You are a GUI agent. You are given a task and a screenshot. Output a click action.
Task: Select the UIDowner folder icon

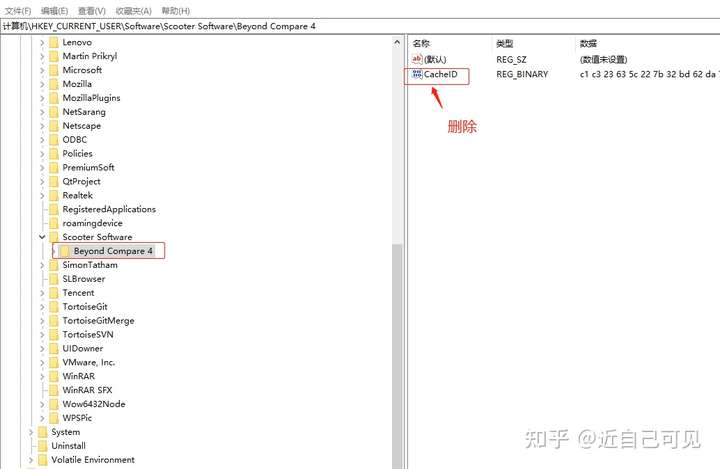click(54, 348)
